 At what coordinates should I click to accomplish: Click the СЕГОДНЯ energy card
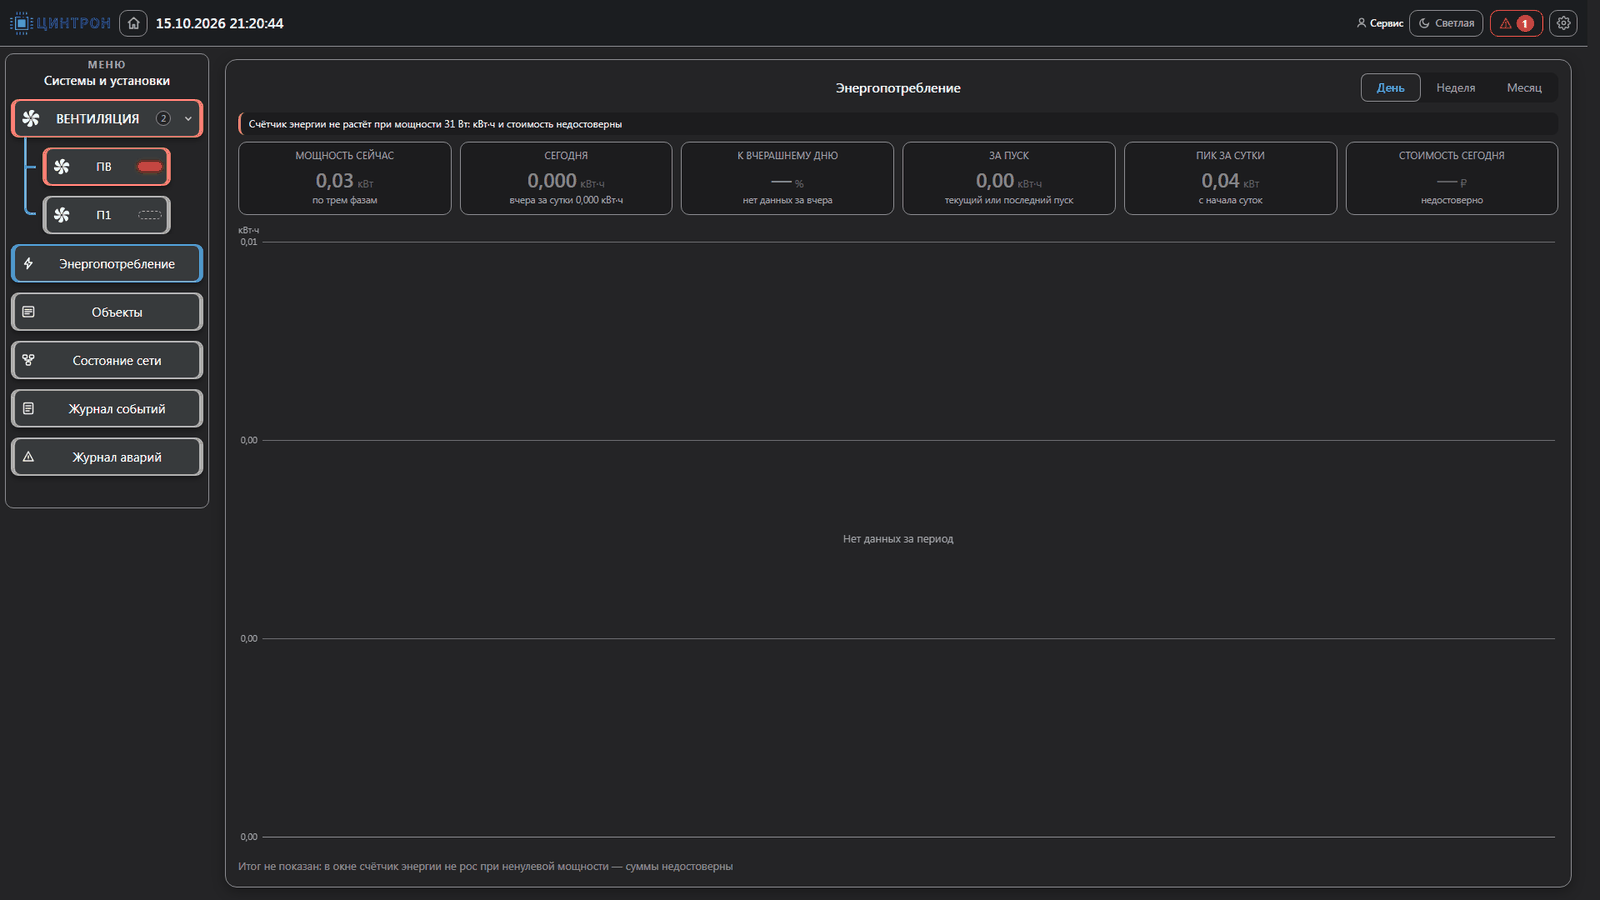coord(566,178)
